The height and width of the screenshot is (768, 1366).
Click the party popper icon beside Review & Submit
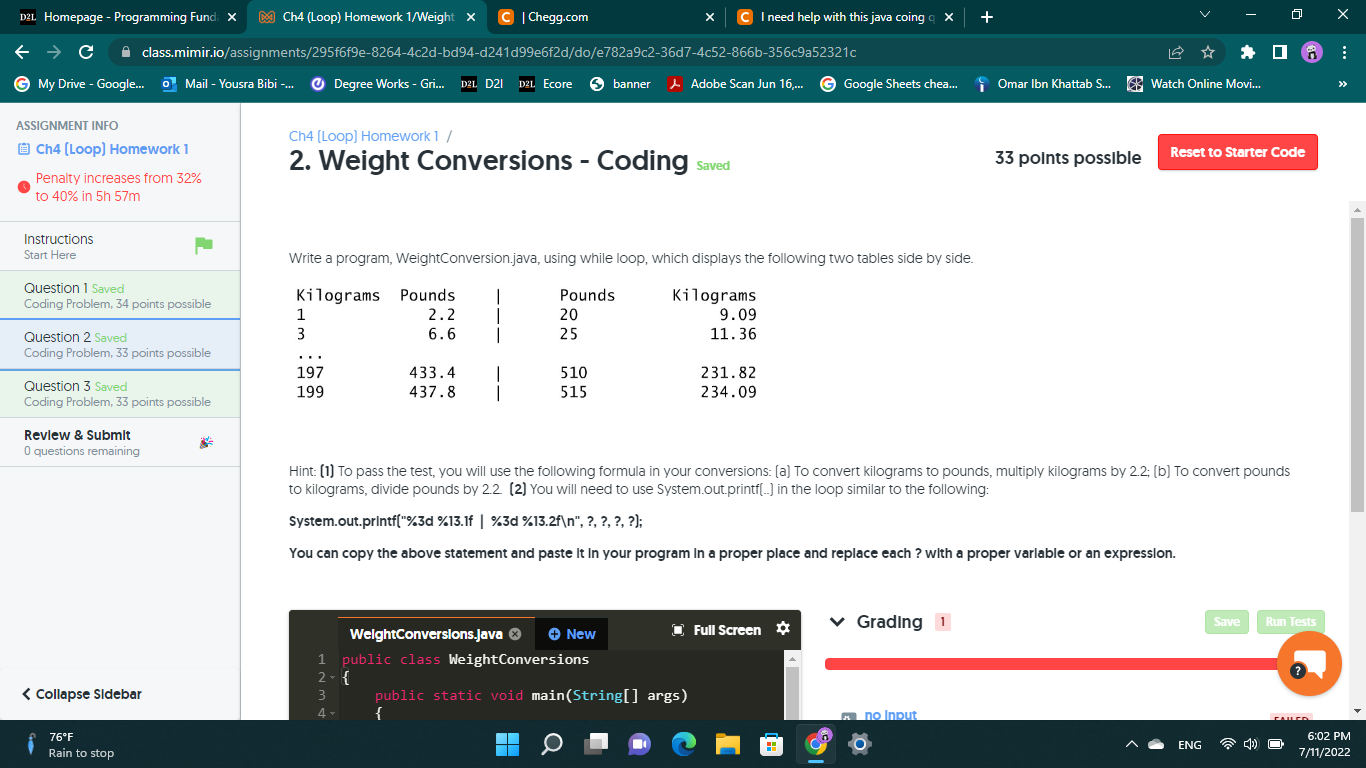(x=206, y=442)
